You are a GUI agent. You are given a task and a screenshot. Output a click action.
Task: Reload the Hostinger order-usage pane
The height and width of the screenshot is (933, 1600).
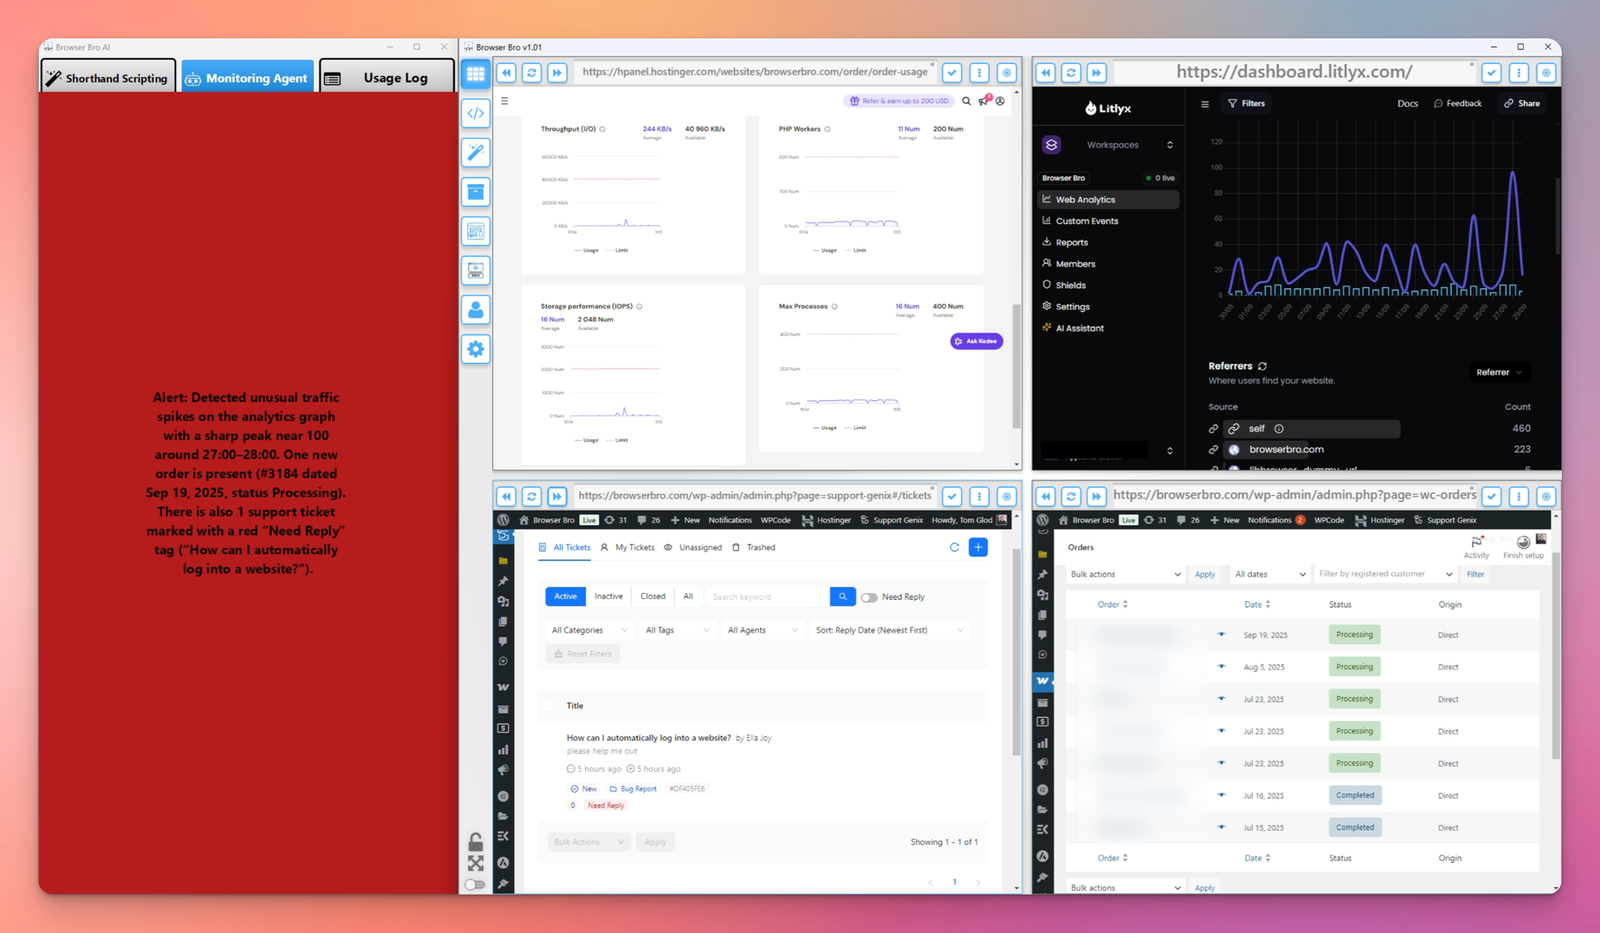(532, 72)
